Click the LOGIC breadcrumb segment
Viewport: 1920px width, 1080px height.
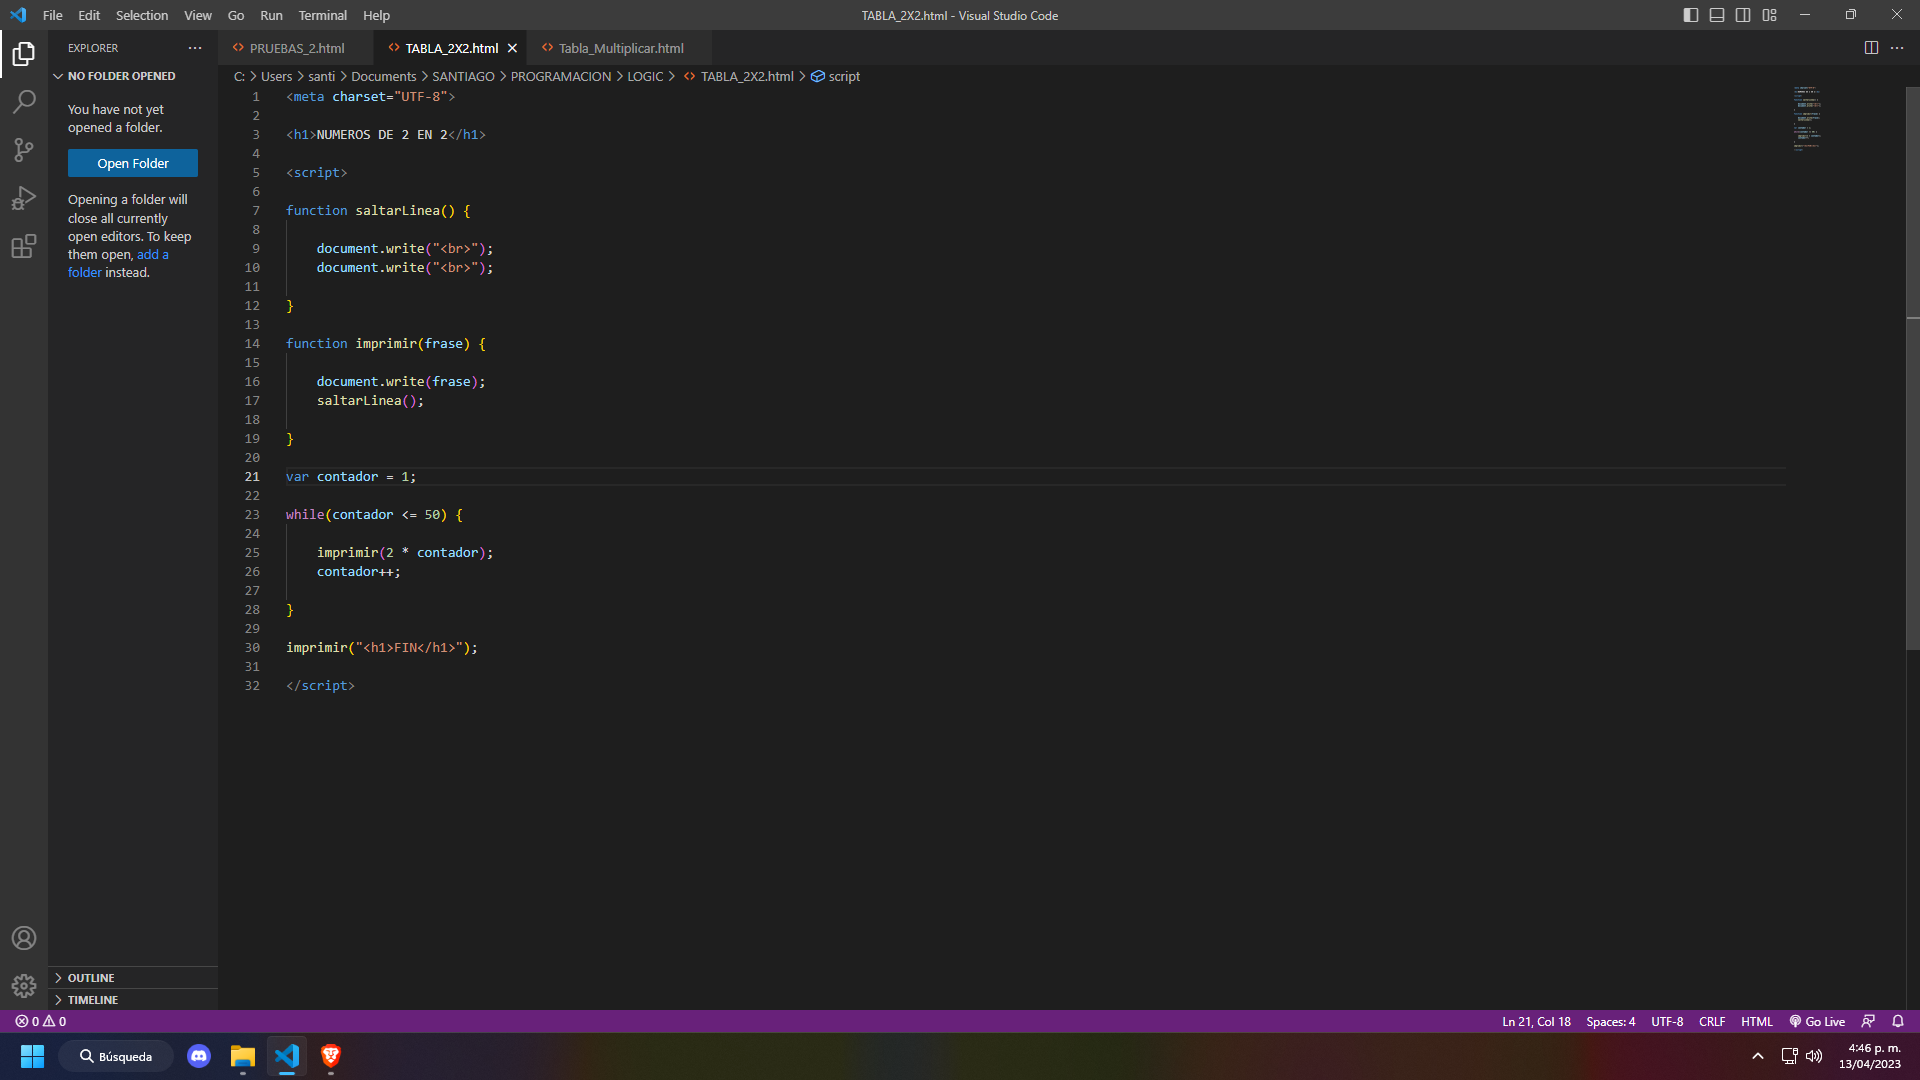(x=645, y=76)
